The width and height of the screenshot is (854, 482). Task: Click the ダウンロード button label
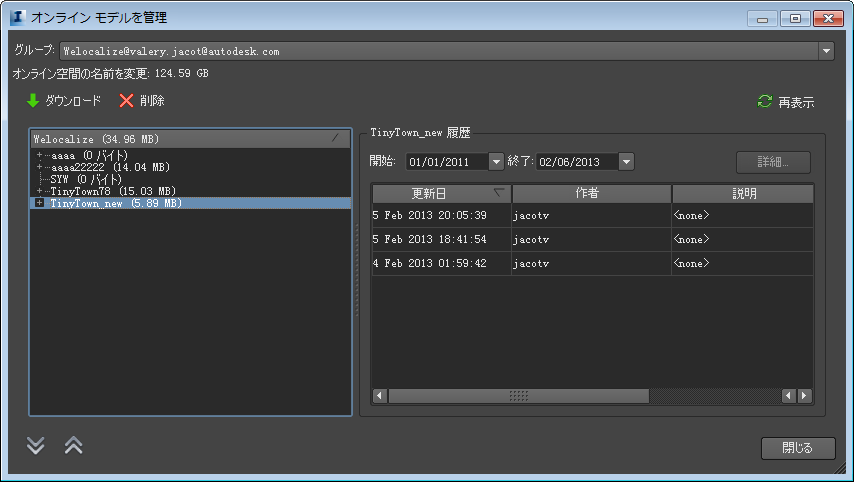click(x=73, y=101)
